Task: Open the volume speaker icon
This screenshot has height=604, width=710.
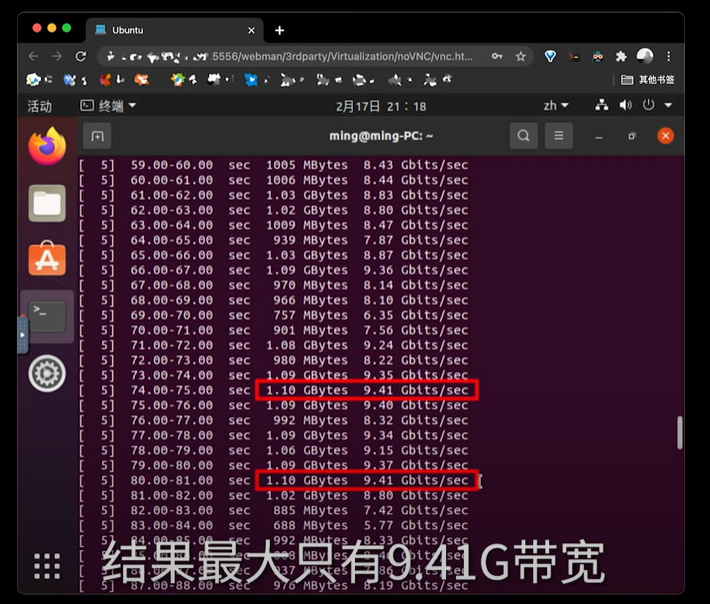Action: [x=625, y=105]
